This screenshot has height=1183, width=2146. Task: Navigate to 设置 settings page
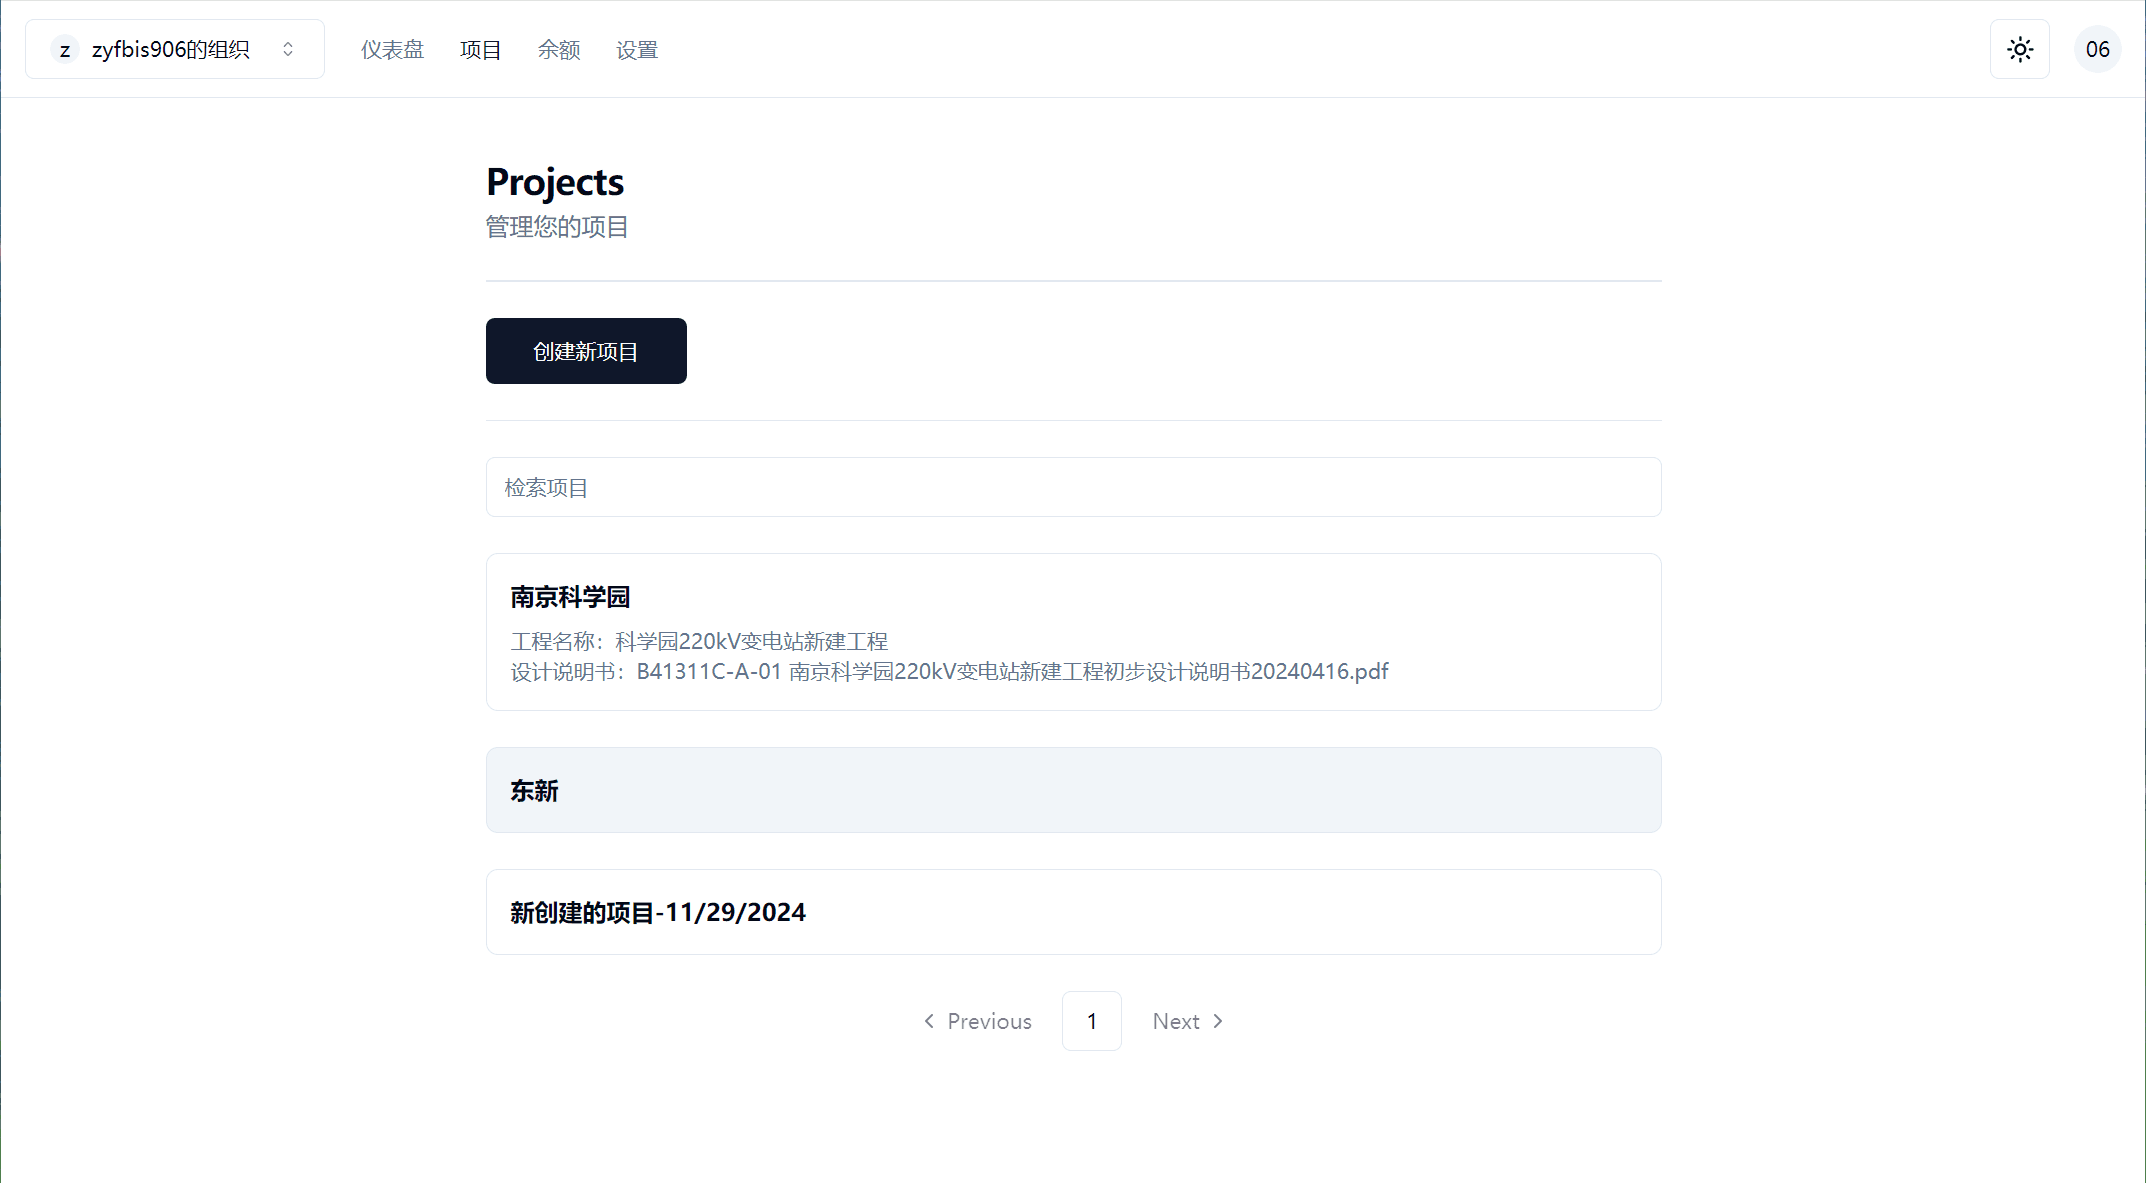click(637, 51)
